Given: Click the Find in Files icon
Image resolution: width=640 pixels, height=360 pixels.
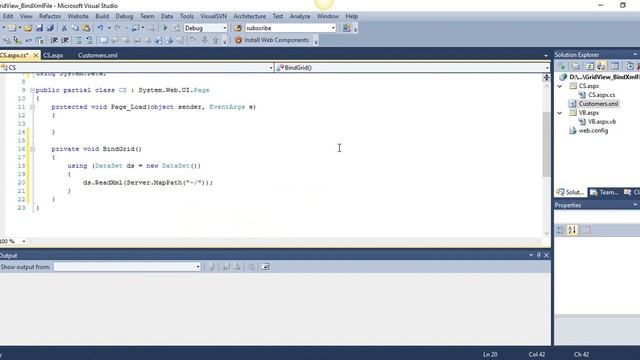Looking at the screenshot, I should 238,28.
